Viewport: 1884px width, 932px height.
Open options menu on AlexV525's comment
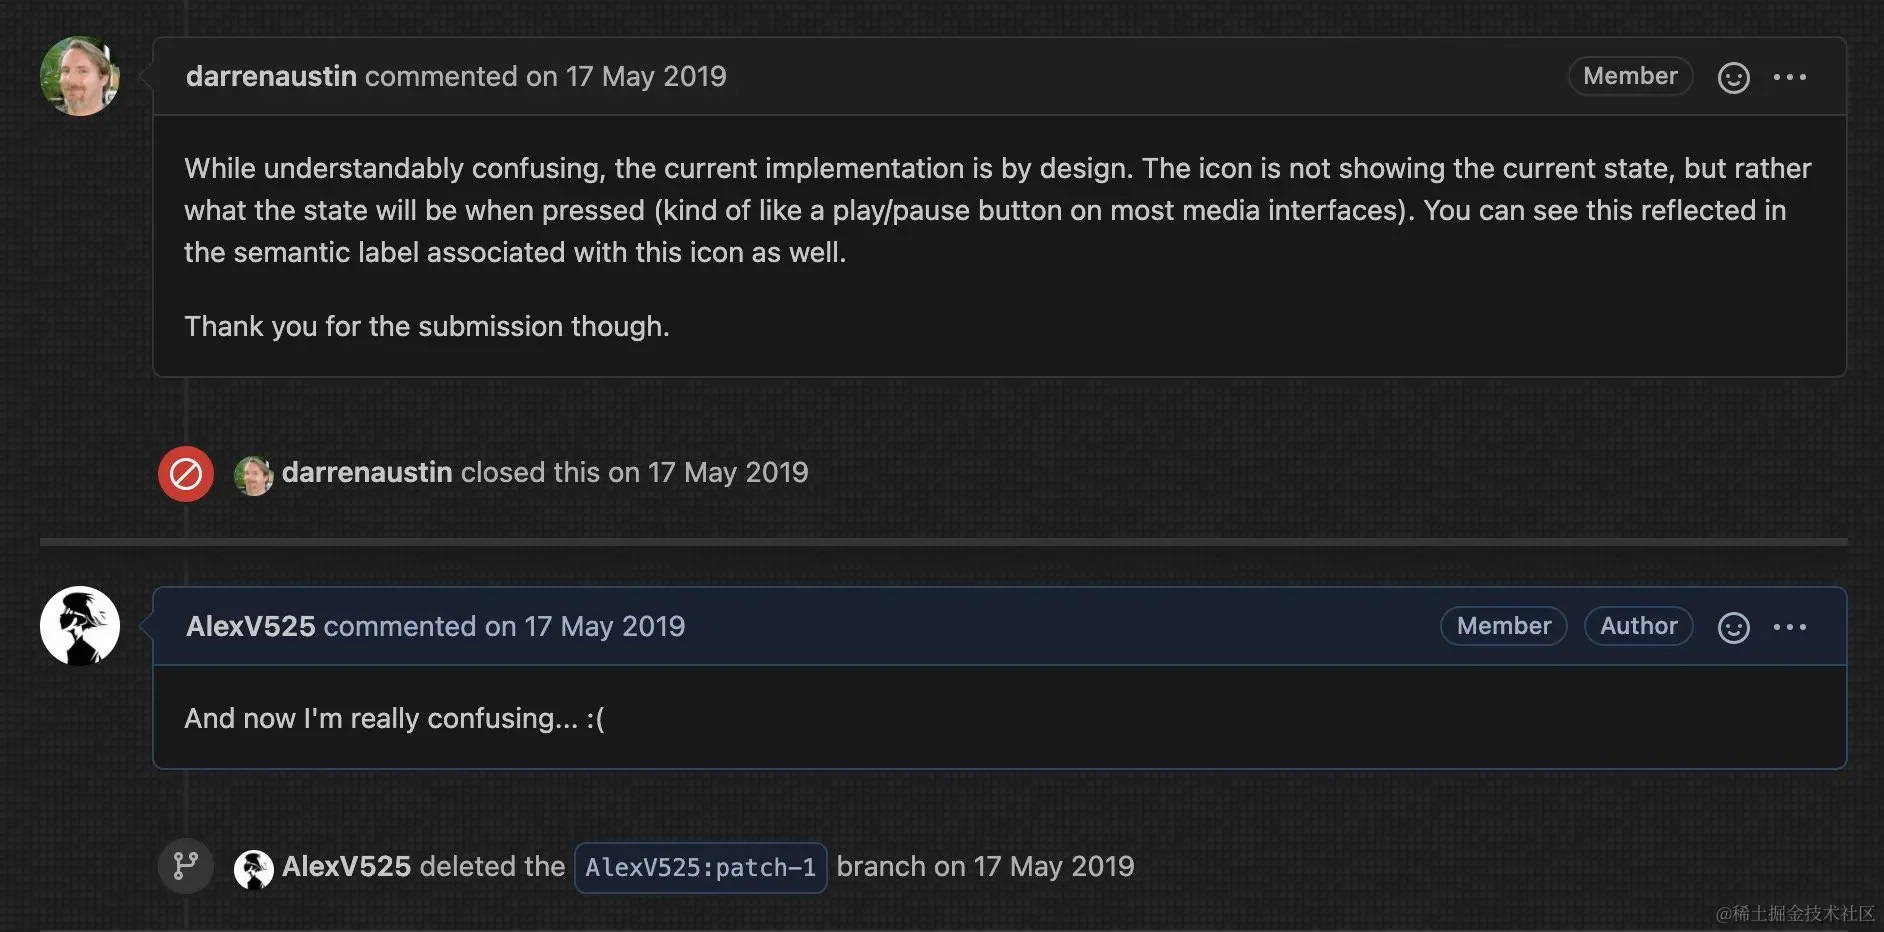click(1789, 627)
